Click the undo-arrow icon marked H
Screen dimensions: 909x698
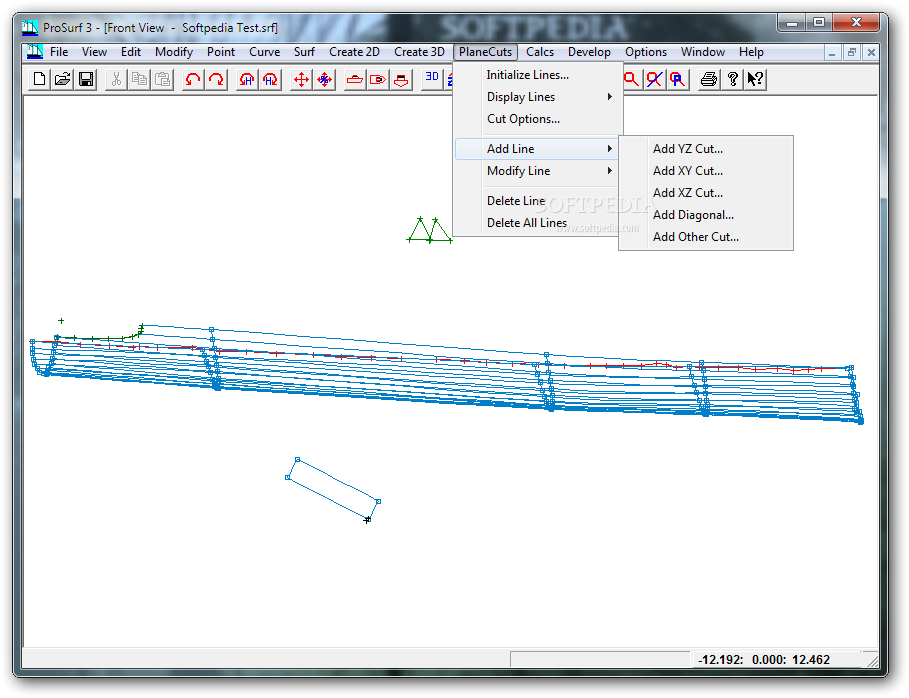coord(247,79)
